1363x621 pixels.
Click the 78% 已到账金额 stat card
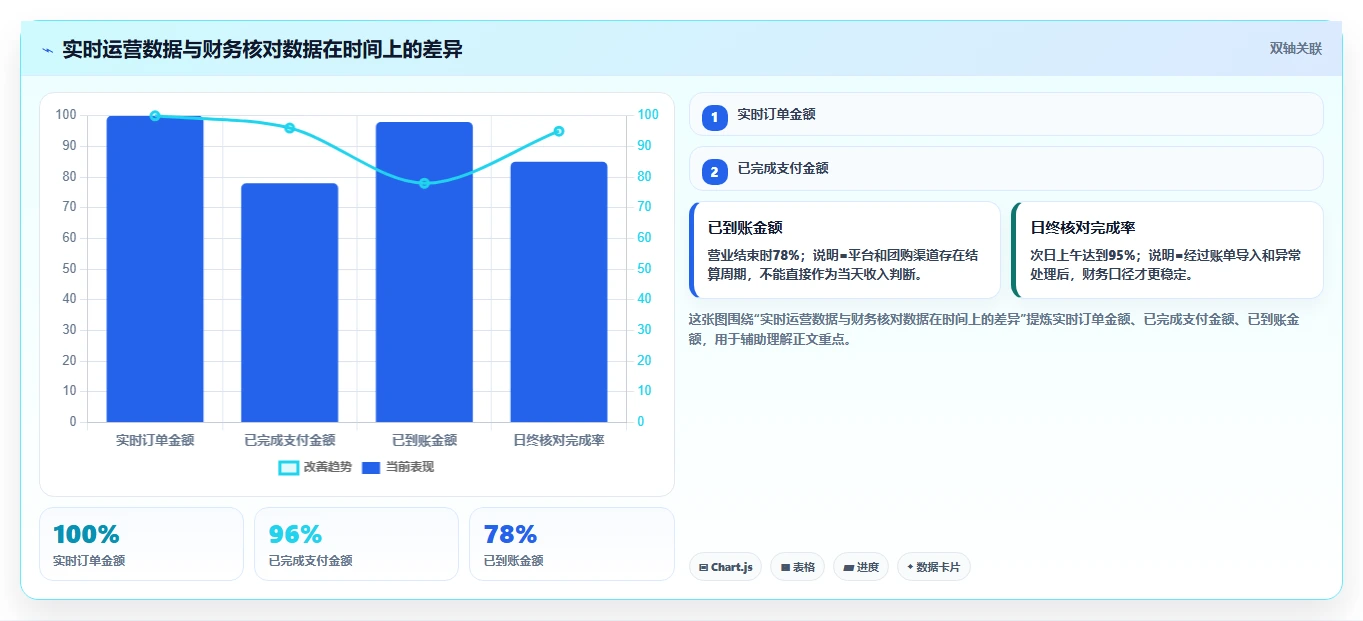tap(571, 544)
